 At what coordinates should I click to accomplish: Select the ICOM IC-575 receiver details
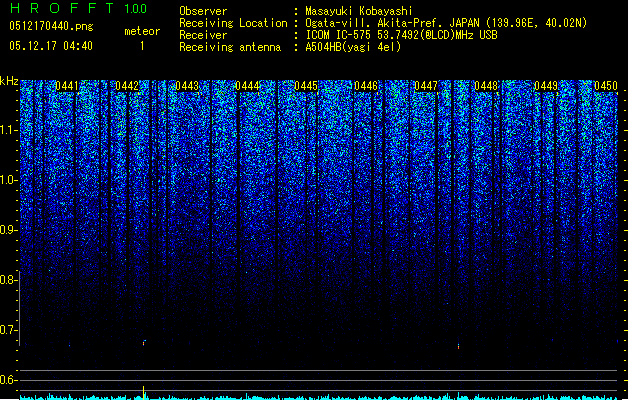coord(401,35)
